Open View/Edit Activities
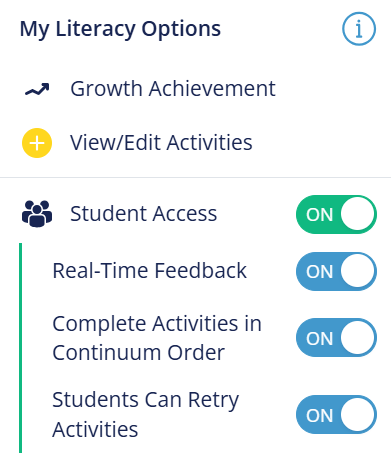Viewport: 391px width, 476px height. 161,143
